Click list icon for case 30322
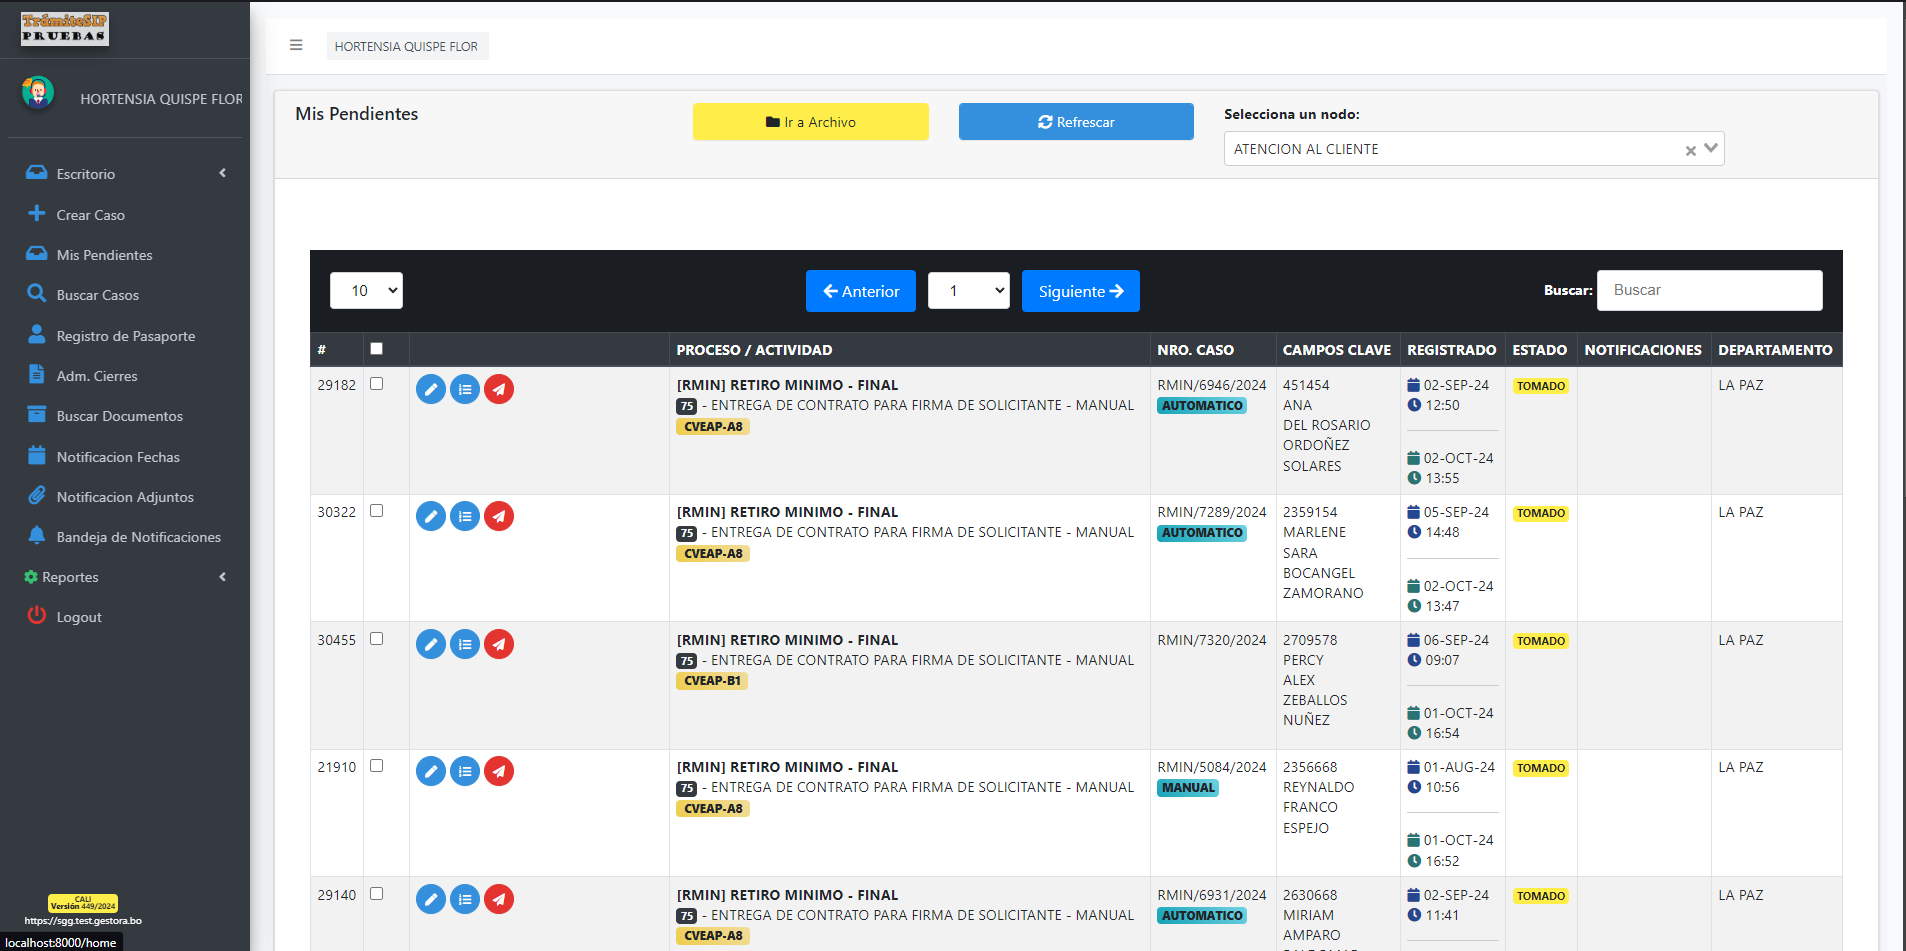The width and height of the screenshot is (1906, 951). point(465,516)
